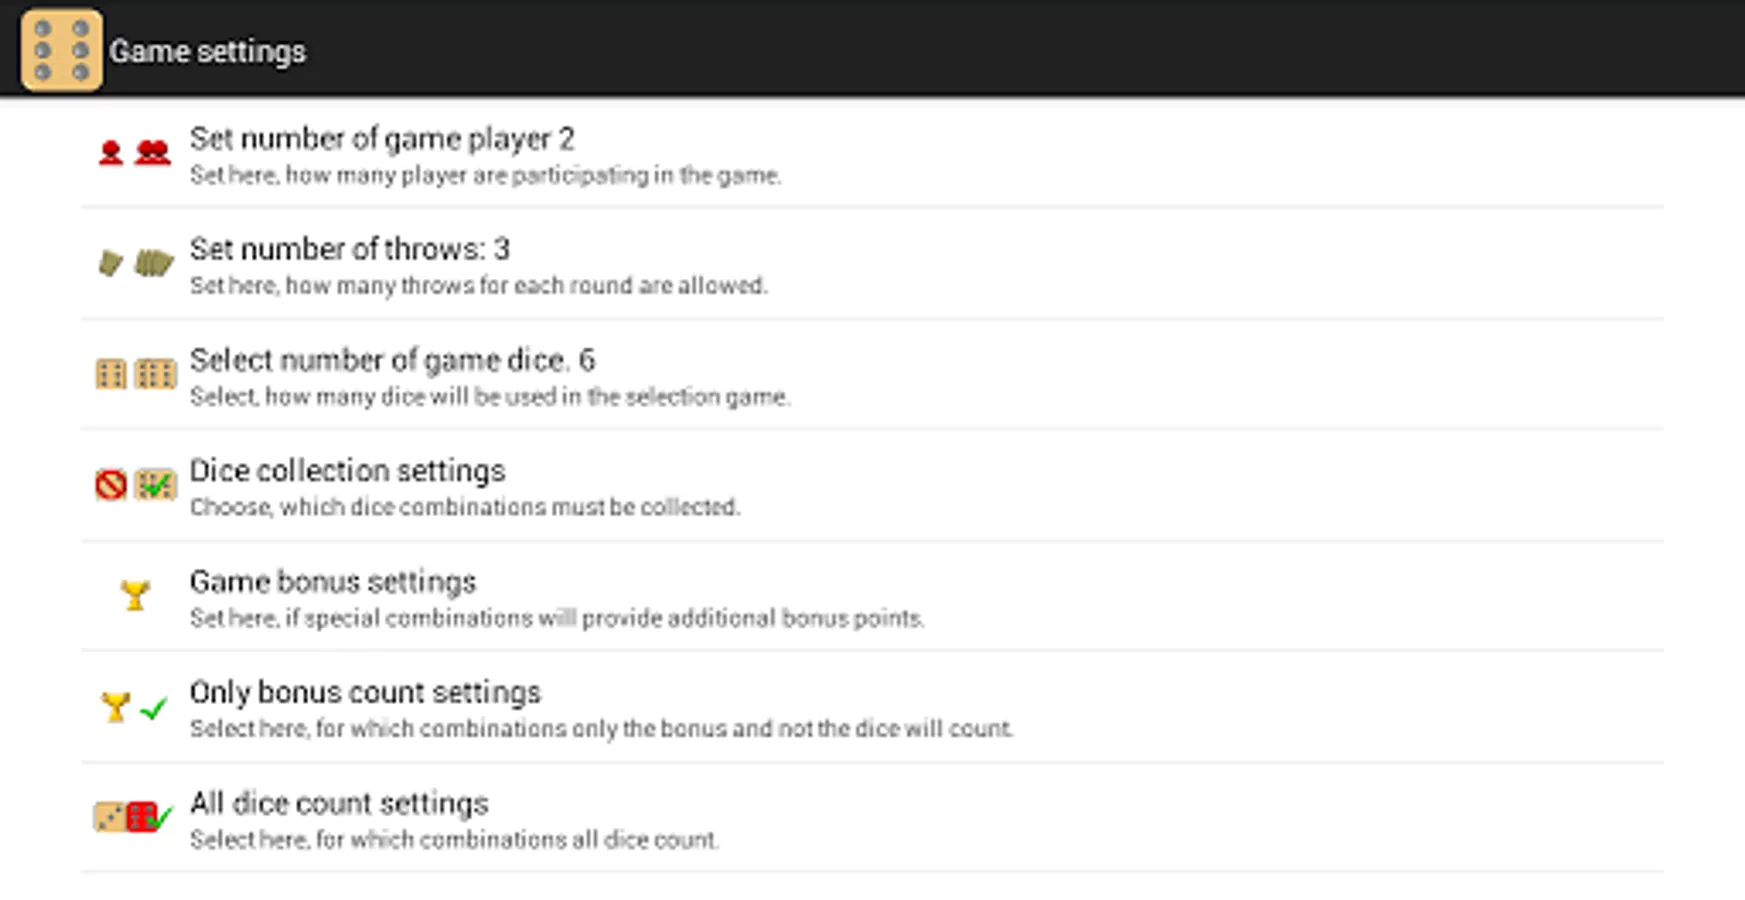Tap 'which dice combinations must be collected' text
This screenshot has width=1745, height=900.
[465, 508]
